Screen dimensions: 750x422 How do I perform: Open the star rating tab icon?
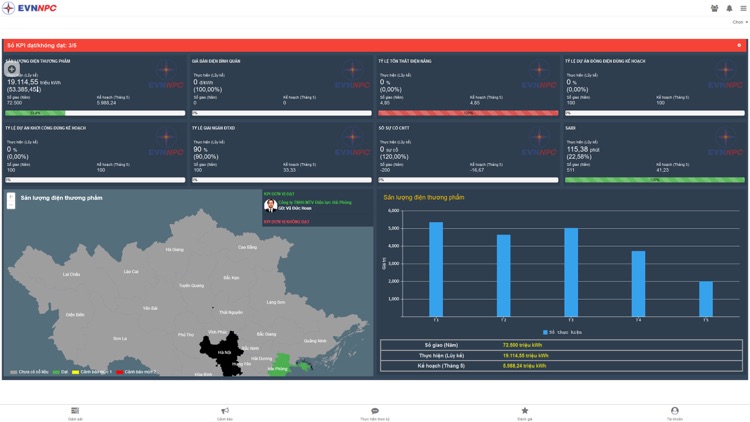tap(524, 411)
